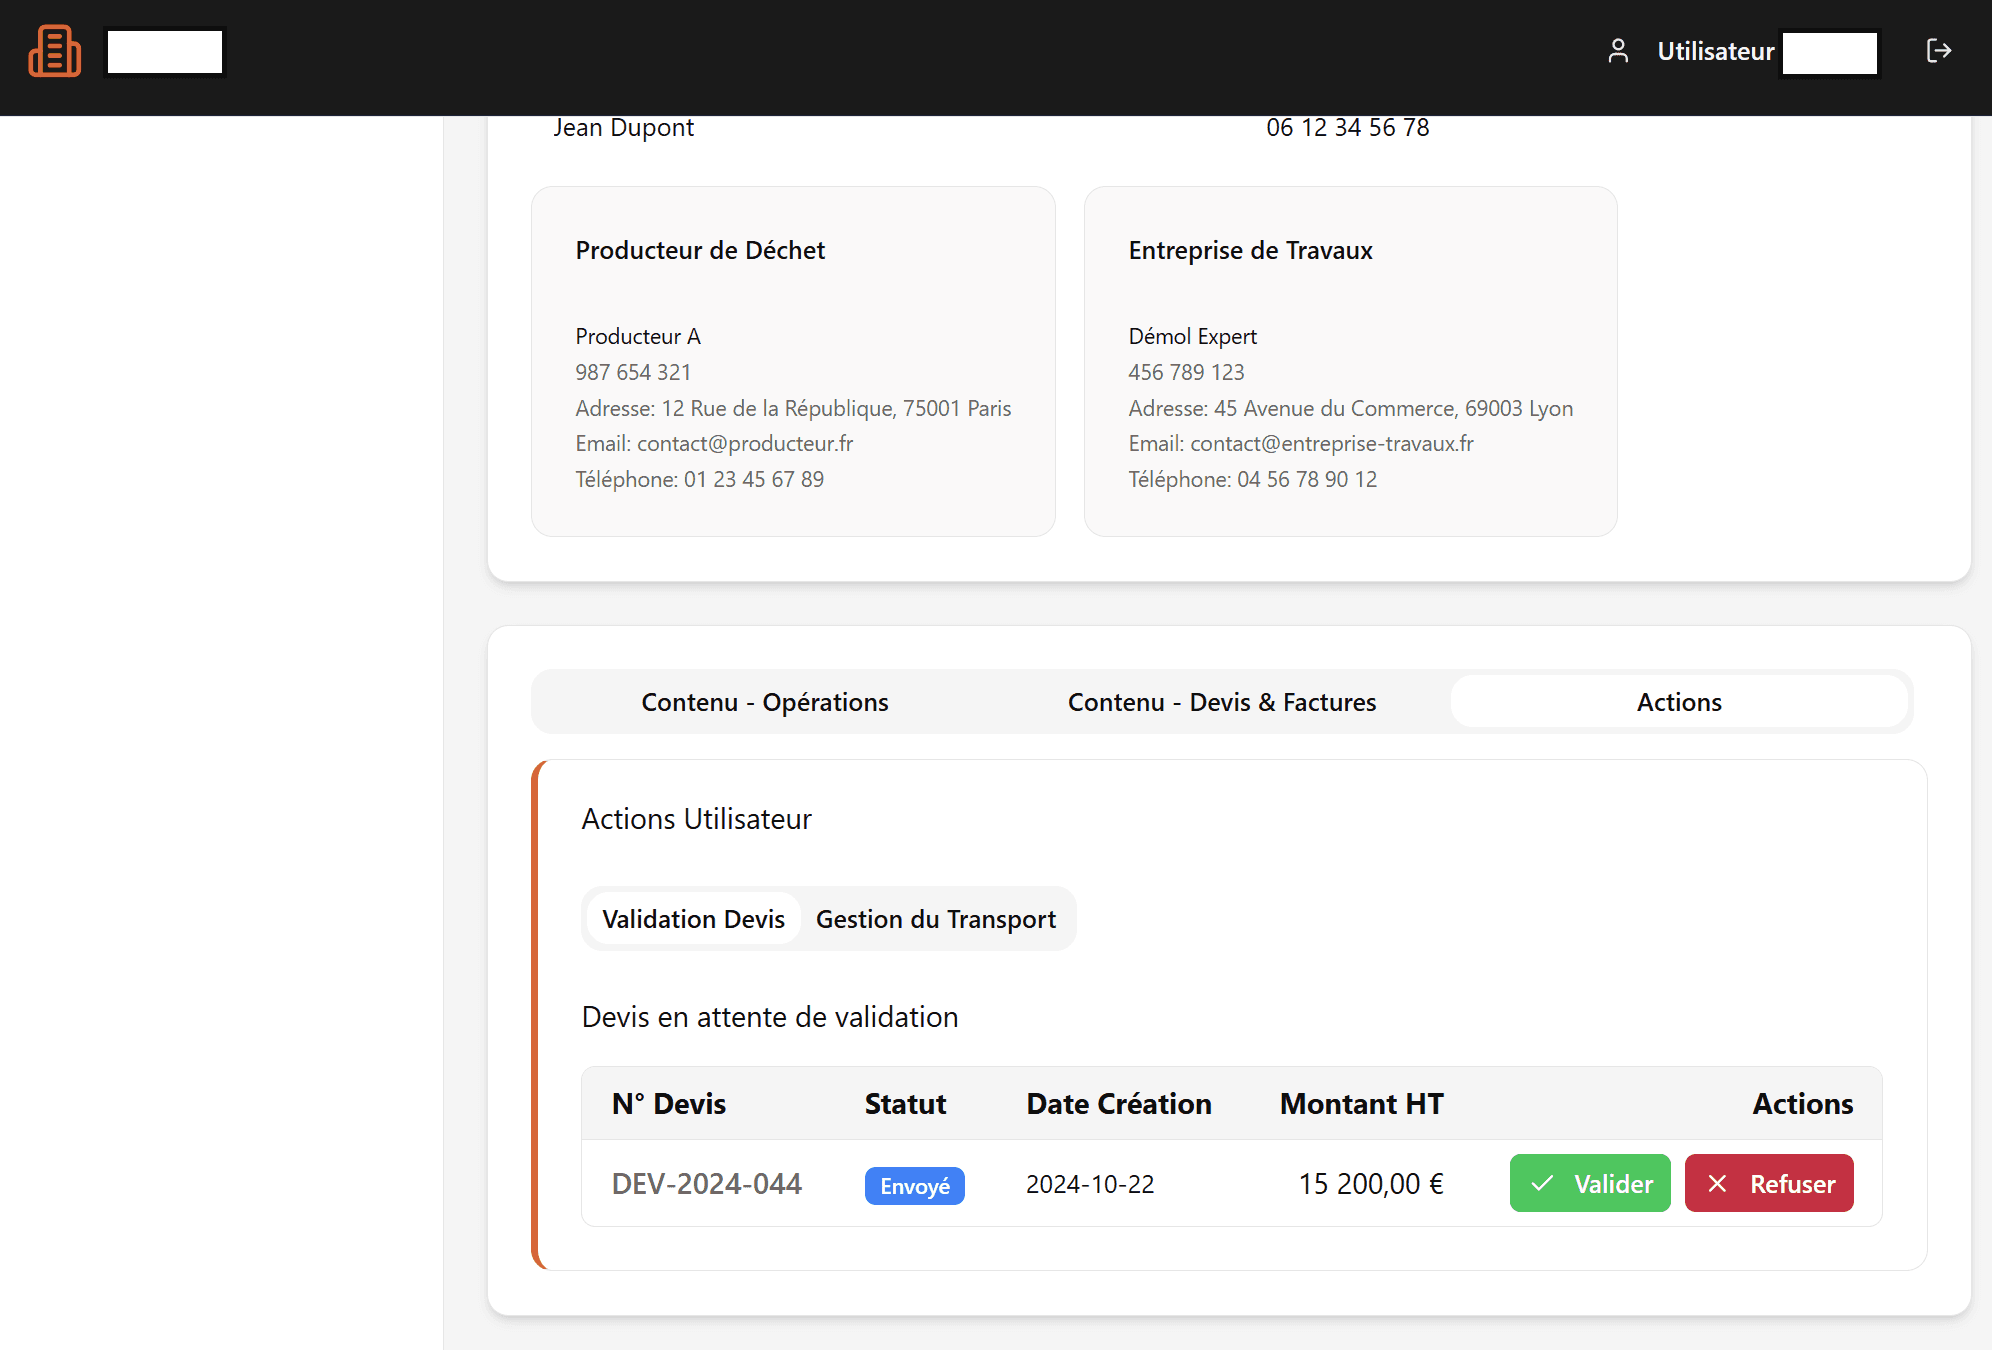Validate quote DEV-2024-044 with Valider button
Image resolution: width=1992 pixels, height=1350 pixels.
(1590, 1184)
